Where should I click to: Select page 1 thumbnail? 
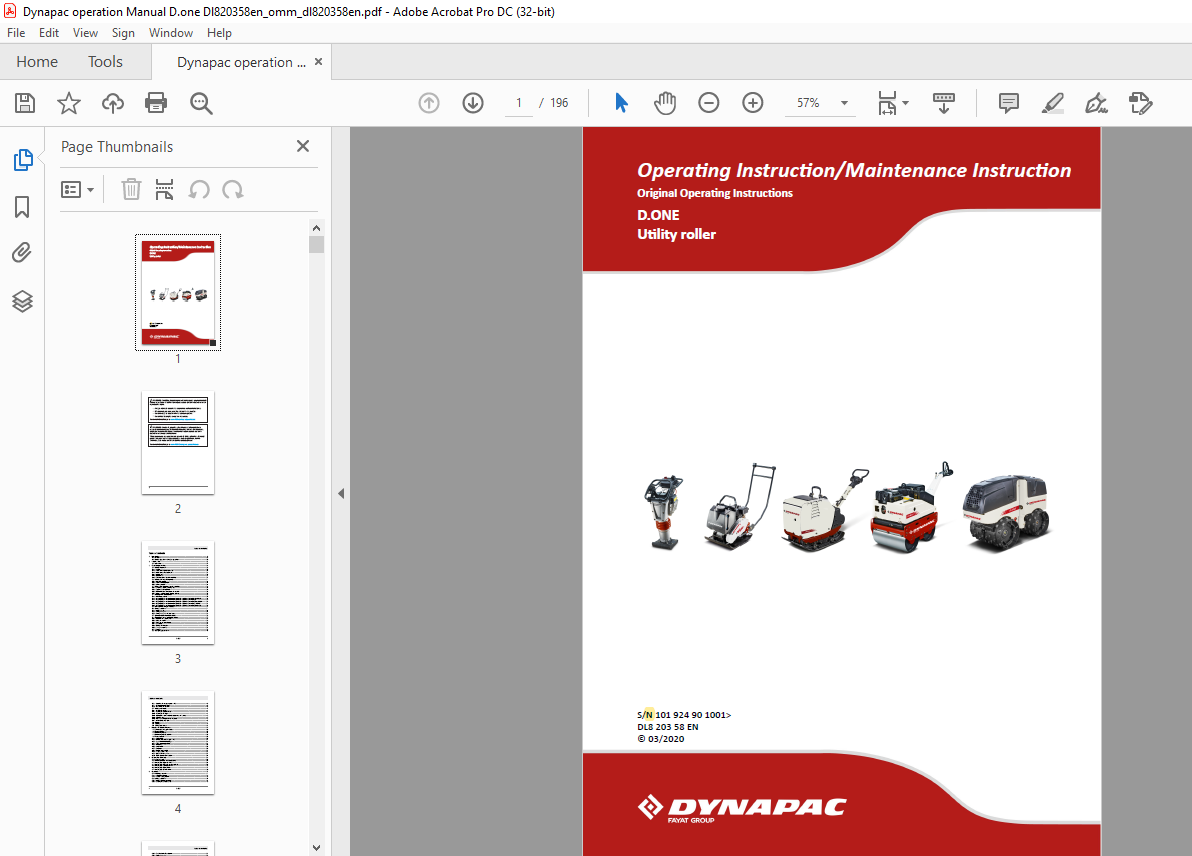click(178, 293)
